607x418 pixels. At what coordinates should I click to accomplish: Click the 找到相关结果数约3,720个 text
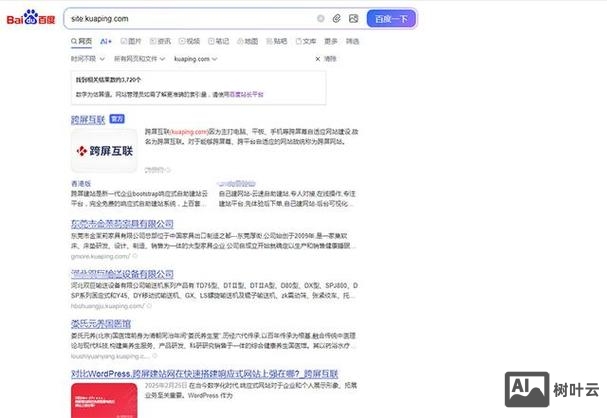click(108, 80)
